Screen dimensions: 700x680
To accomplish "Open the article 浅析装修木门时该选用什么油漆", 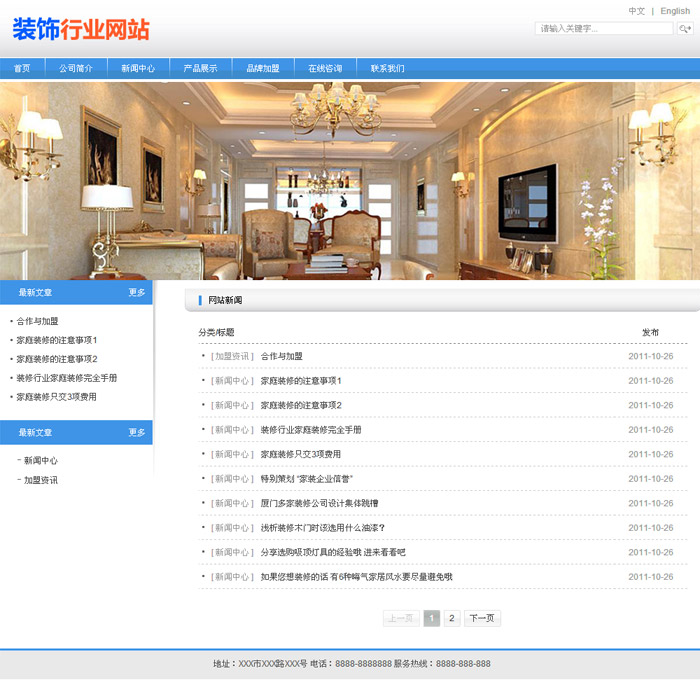I will click(322, 528).
